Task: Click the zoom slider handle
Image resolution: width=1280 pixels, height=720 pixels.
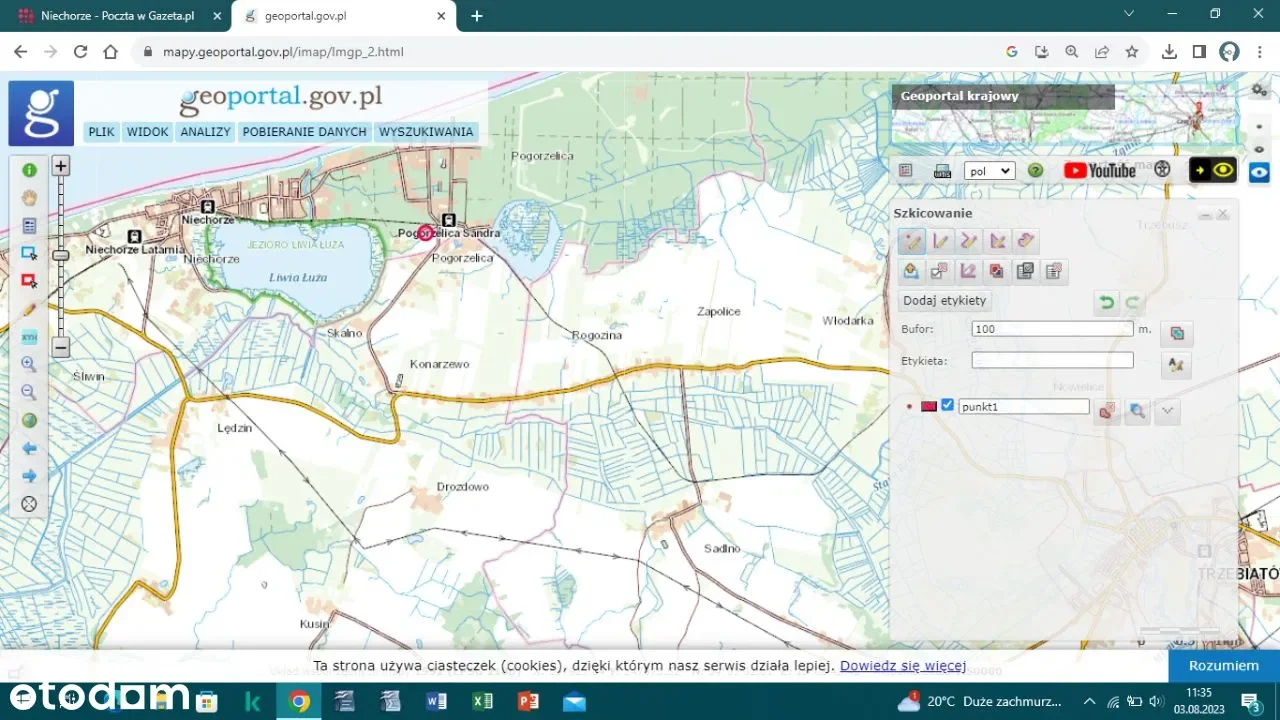Action: pyautogui.click(x=61, y=256)
